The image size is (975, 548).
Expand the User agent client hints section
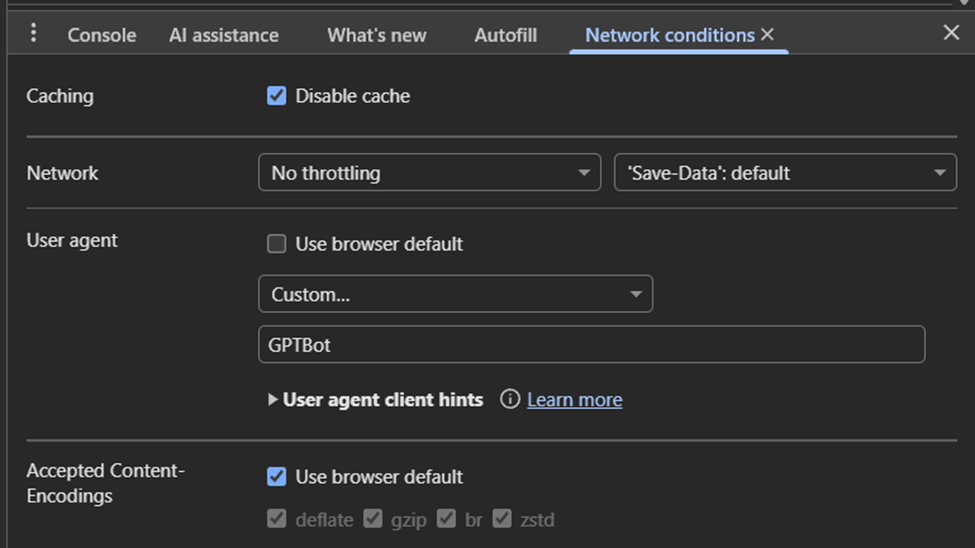point(273,399)
